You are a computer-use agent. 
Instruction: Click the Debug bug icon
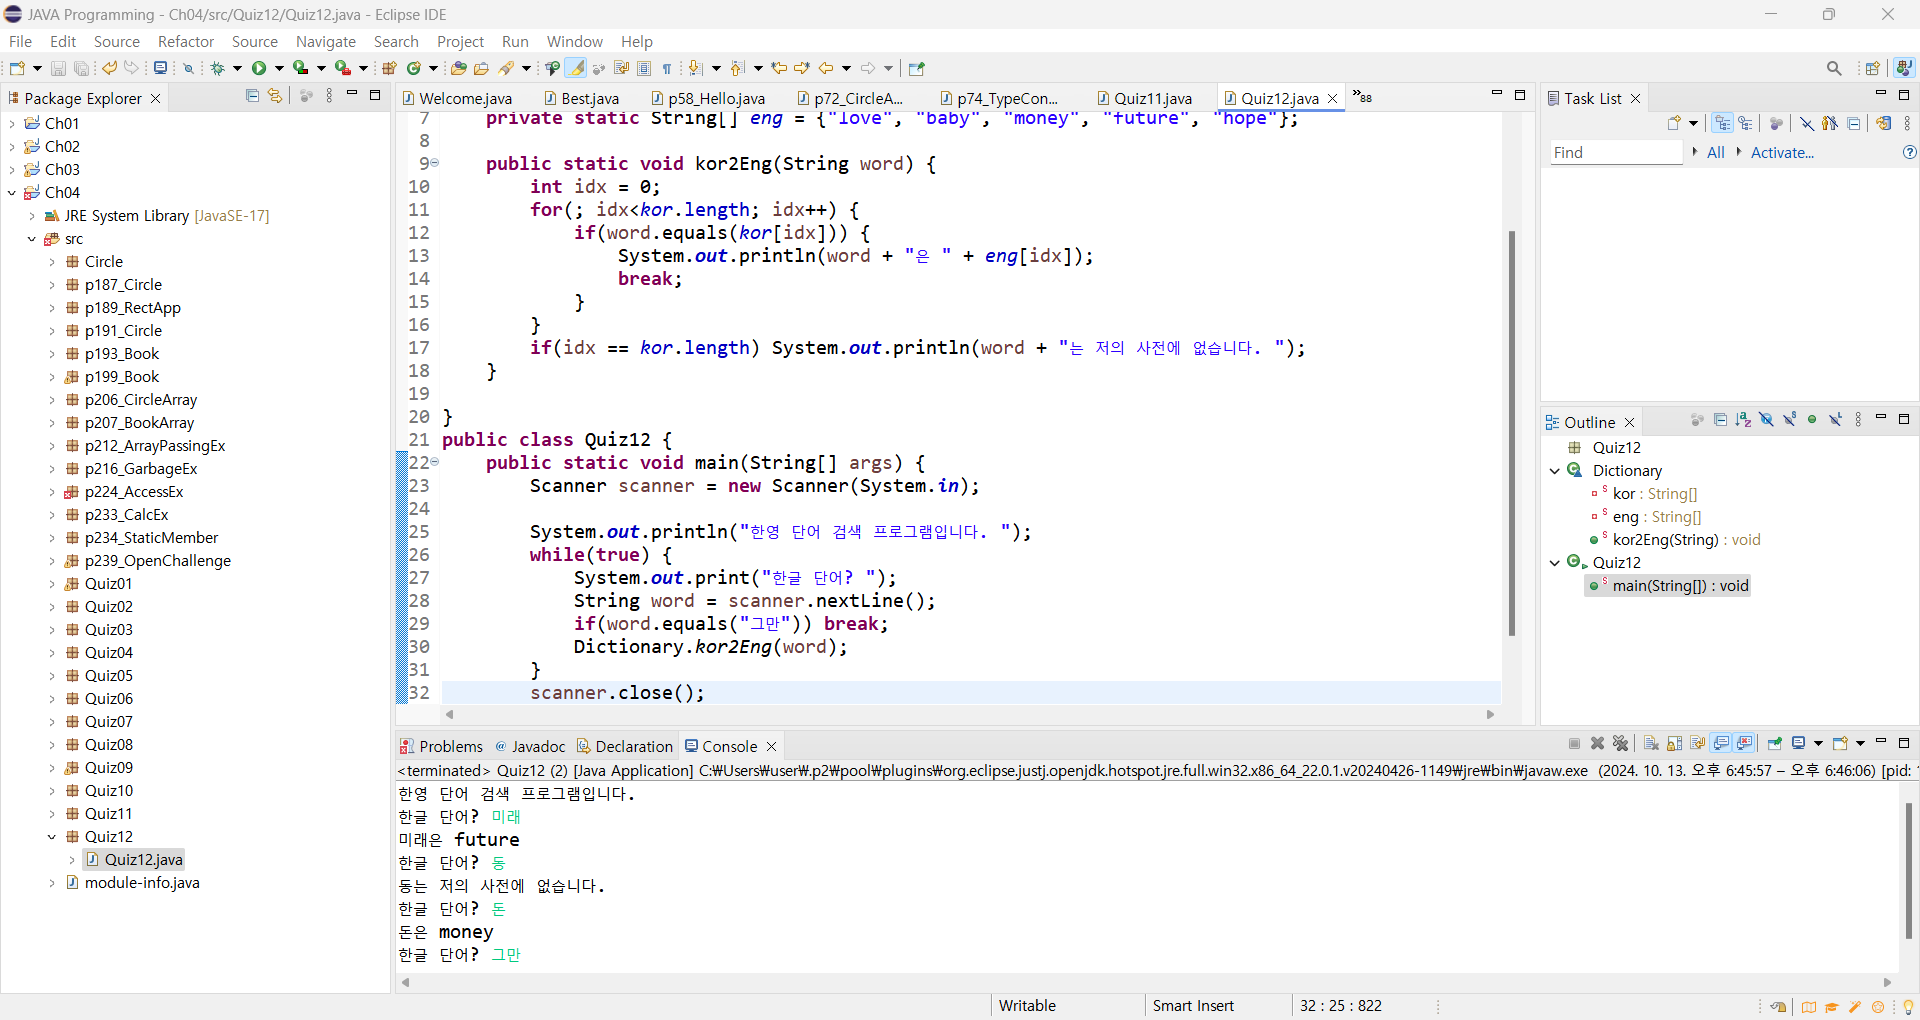tap(217, 68)
